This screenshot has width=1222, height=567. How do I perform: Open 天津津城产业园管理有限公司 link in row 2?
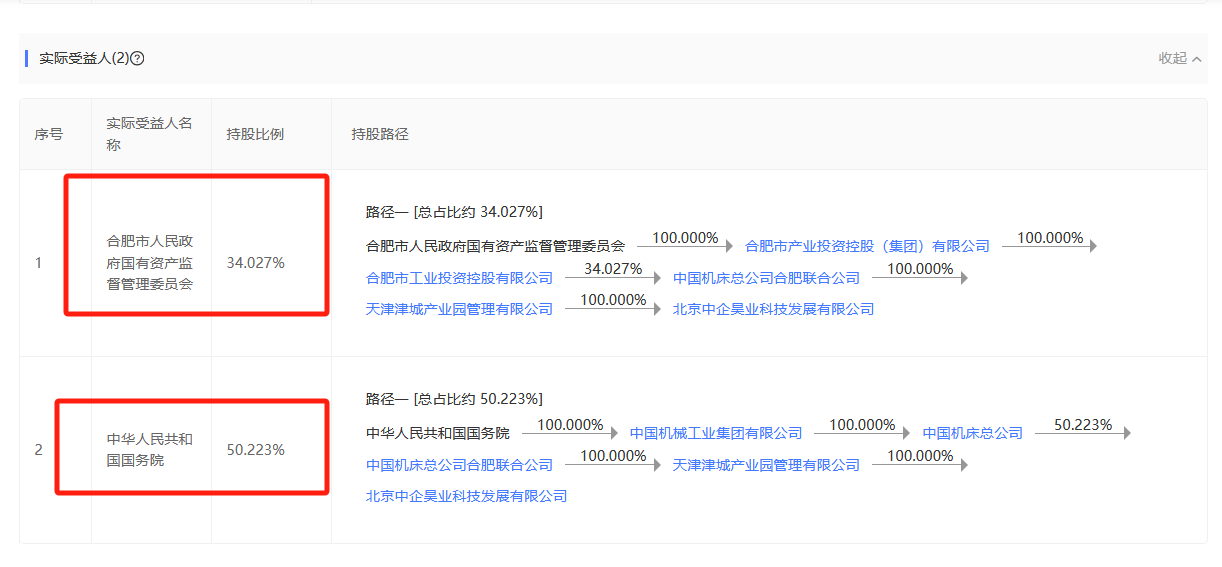click(x=766, y=465)
